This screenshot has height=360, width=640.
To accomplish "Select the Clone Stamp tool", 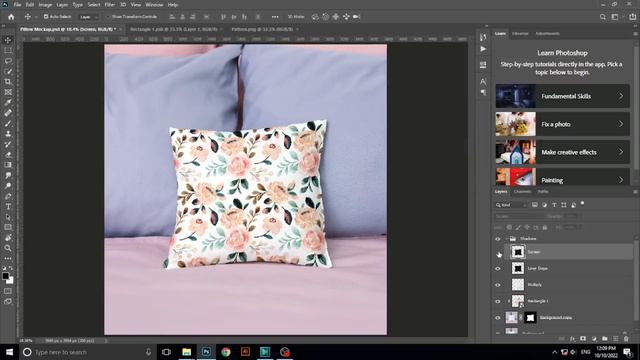I will pyautogui.click(x=8, y=134).
